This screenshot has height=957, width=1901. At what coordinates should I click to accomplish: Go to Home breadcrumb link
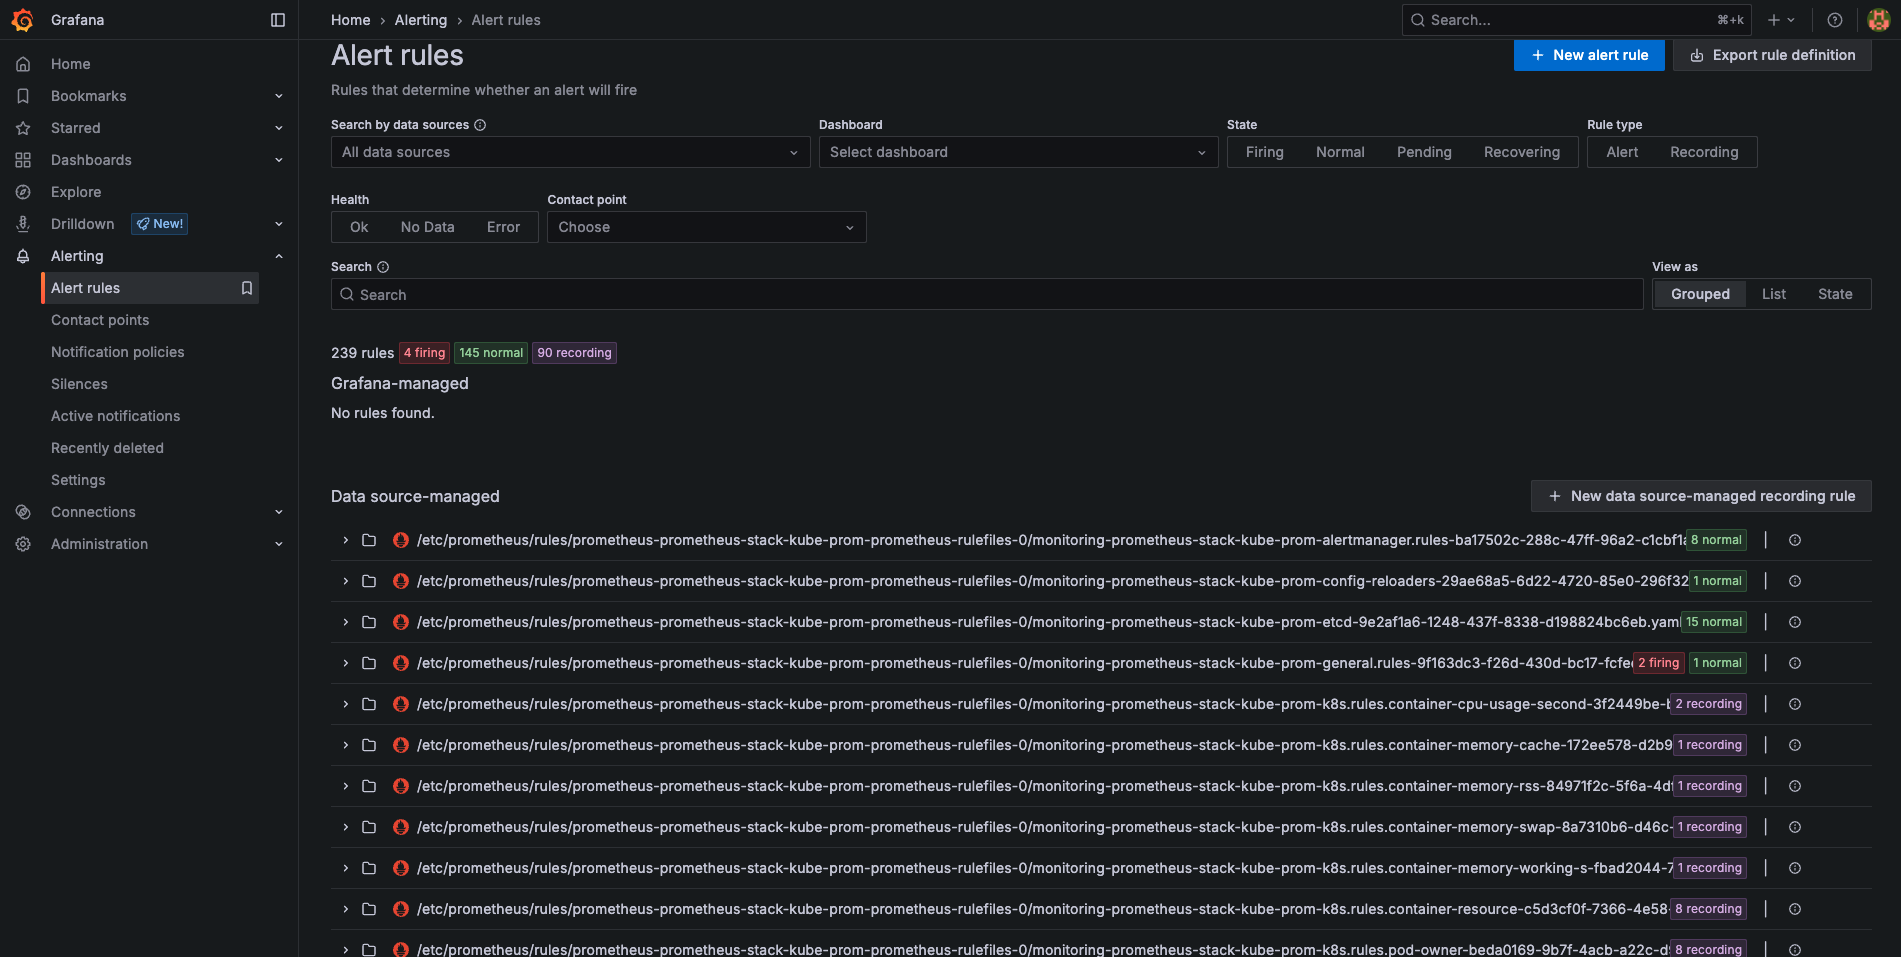point(350,20)
